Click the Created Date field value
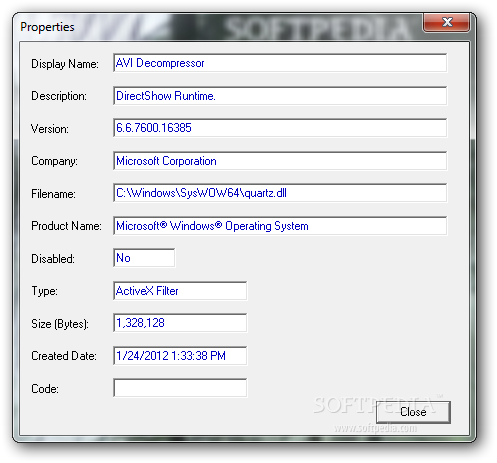The image size is (497, 463). tap(180, 356)
